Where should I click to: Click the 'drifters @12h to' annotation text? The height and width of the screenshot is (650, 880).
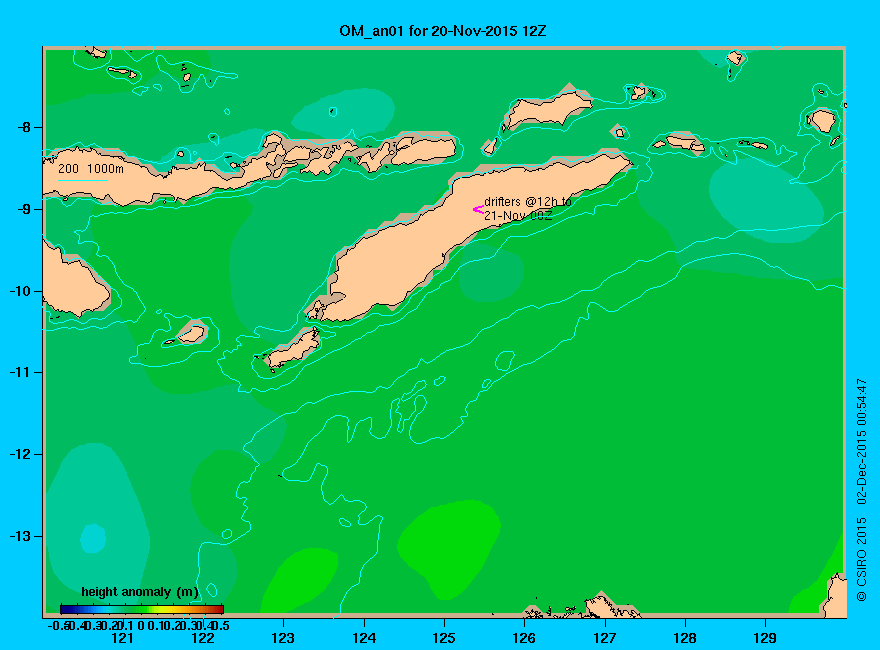point(528,202)
